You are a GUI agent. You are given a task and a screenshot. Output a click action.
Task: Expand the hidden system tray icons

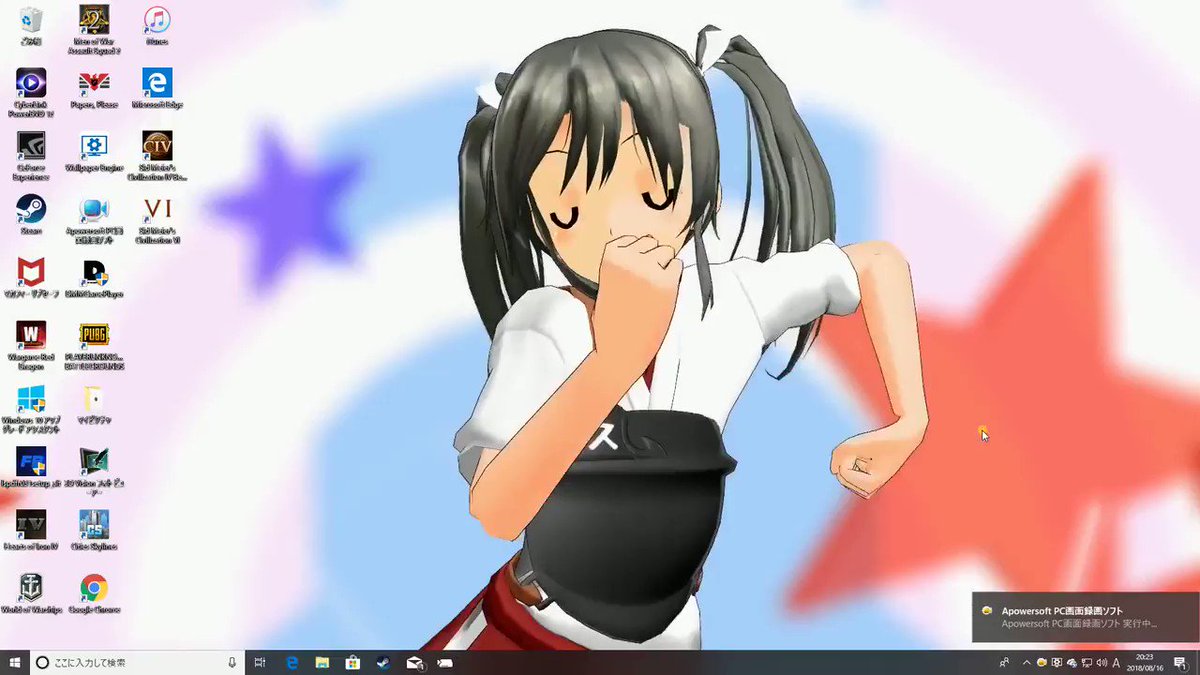1026,662
